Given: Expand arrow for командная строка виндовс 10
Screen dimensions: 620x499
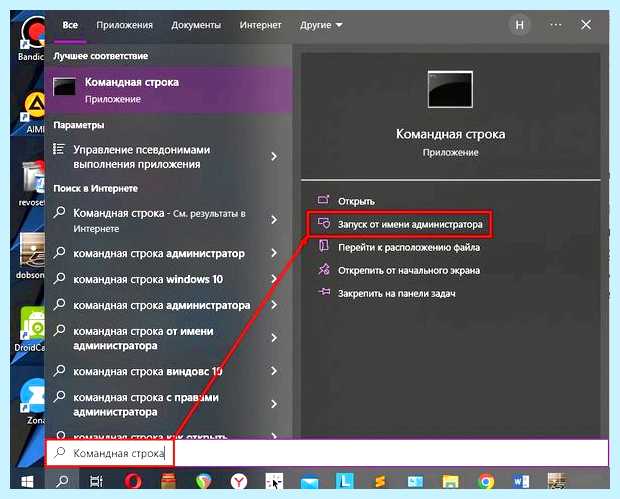Looking at the screenshot, I should click(x=274, y=371).
